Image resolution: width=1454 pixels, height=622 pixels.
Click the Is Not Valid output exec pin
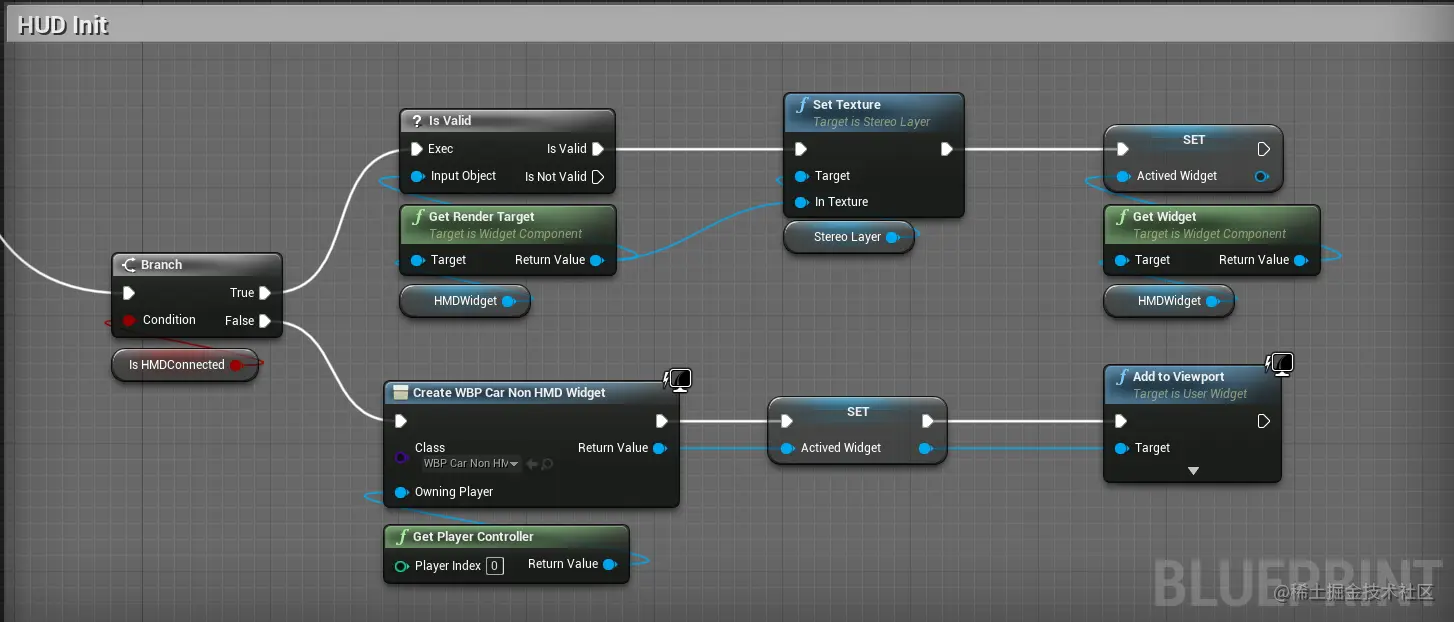coord(598,177)
